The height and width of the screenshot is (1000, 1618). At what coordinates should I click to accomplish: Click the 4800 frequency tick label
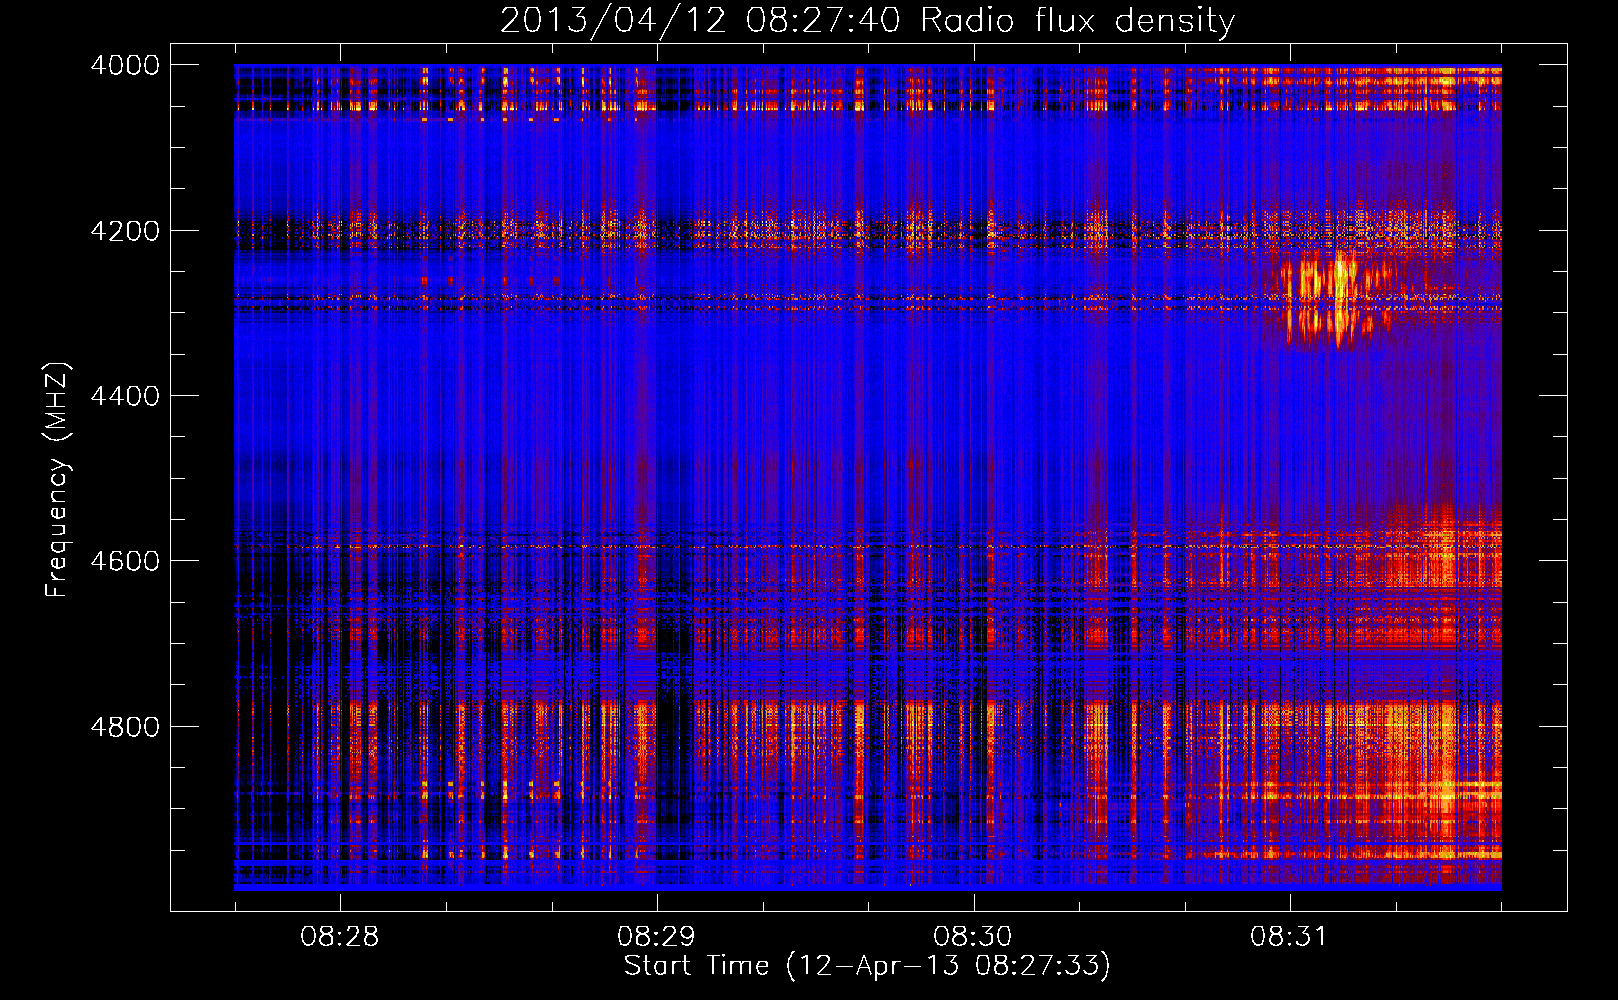click(x=125, y=727)
